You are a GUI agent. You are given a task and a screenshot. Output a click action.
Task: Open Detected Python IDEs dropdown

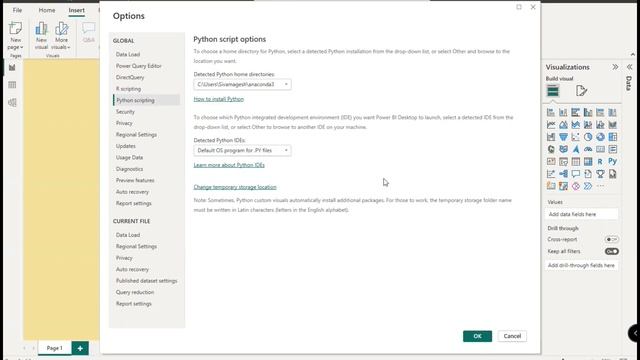[242, 150]
